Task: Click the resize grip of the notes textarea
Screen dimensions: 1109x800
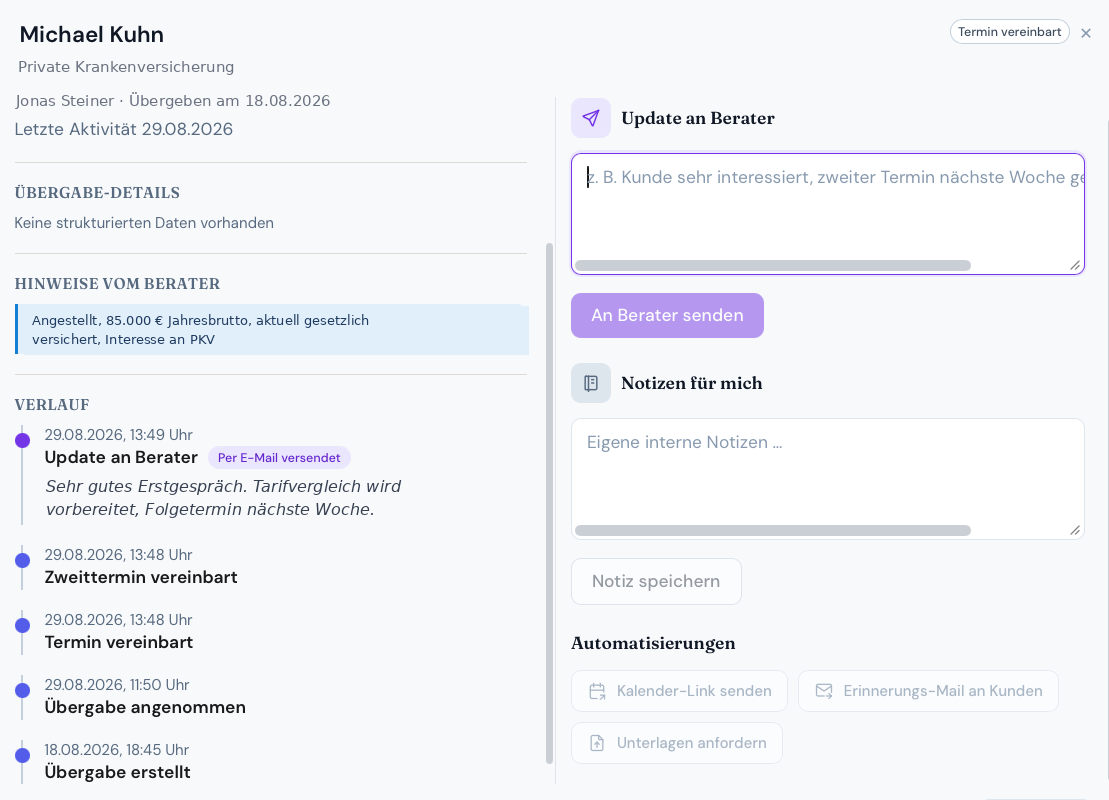Action: (x=1075, y=531)
